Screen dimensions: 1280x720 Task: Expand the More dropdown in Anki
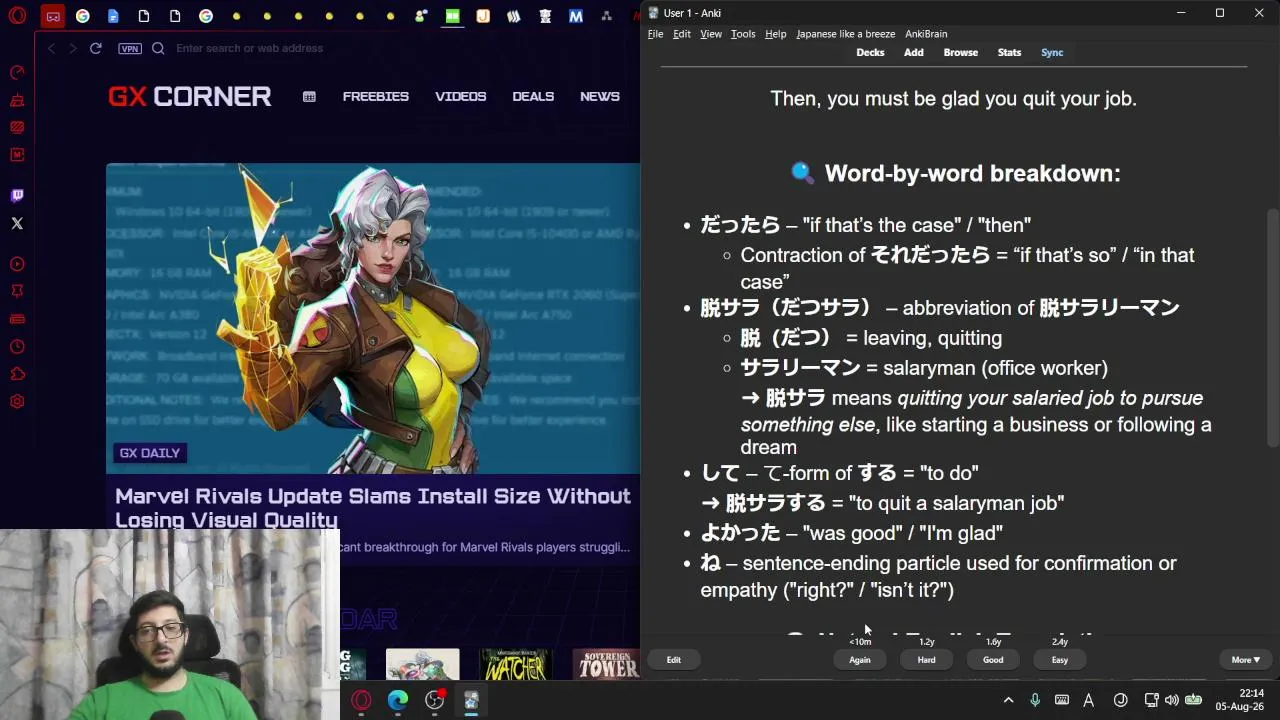[x=1245, y=660]
